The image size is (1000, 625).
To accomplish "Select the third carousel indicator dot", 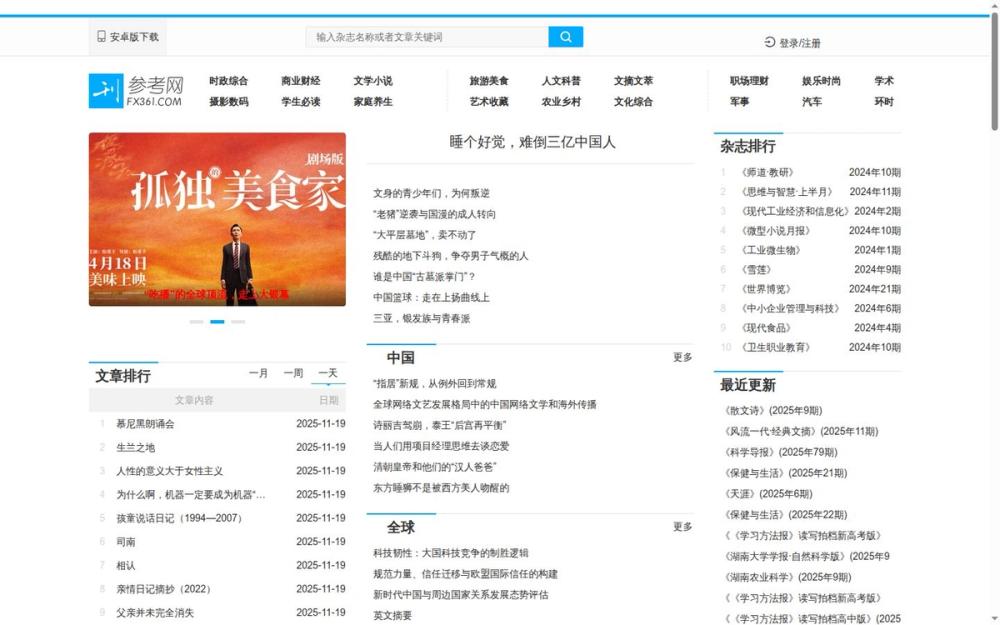I will [238, 321].
